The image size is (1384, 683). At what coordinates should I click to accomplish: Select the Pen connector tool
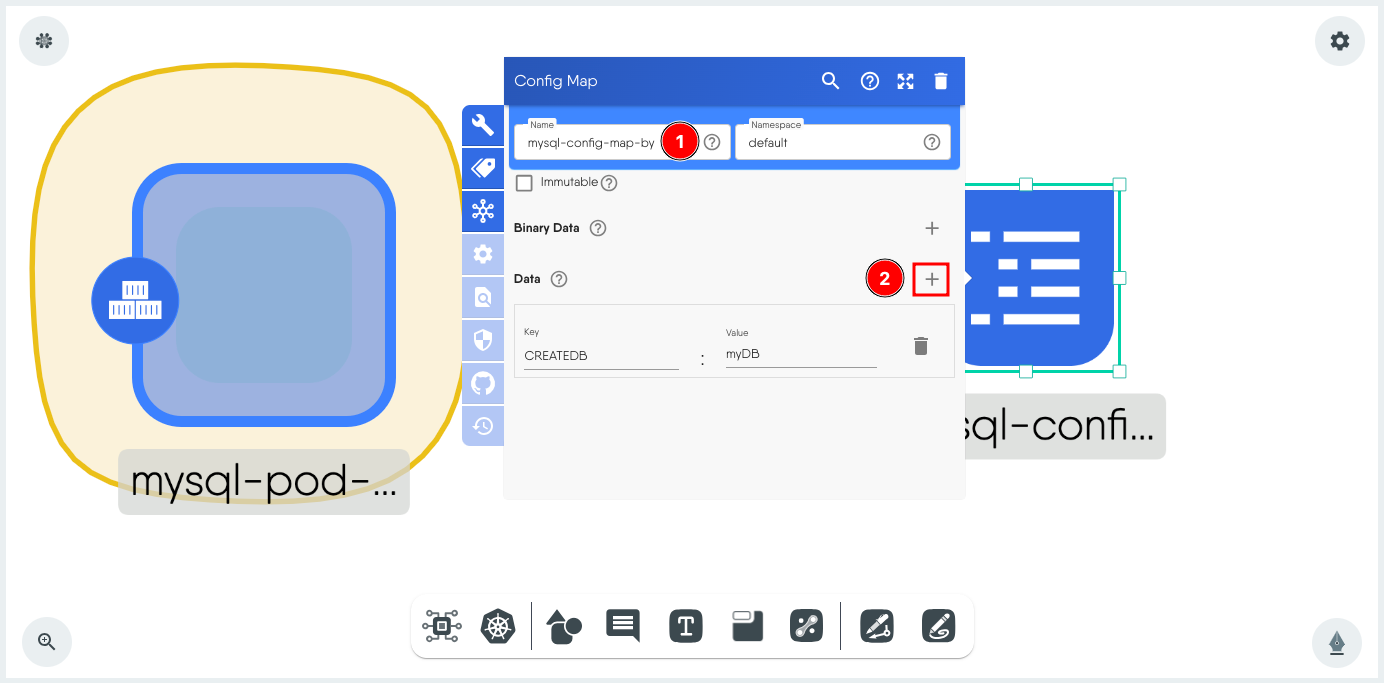click(876, 626)
